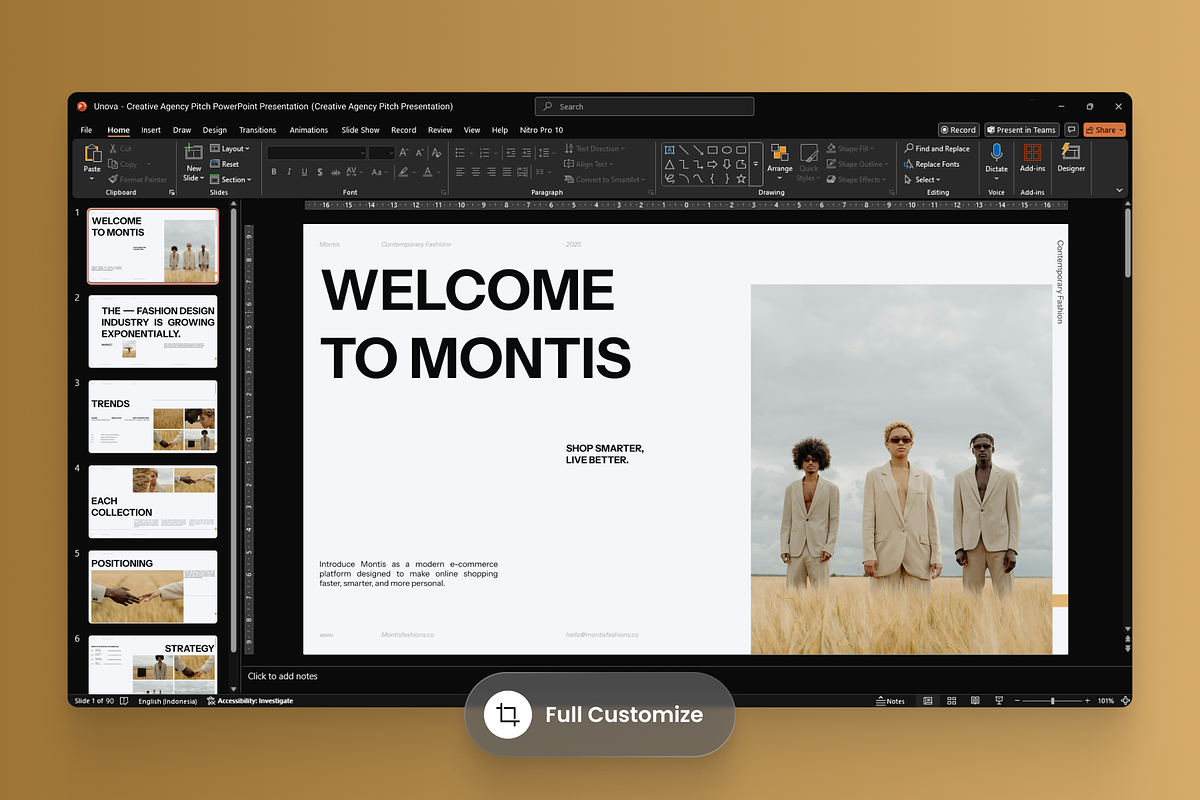Open the Share dropdown

point(1105,130)
